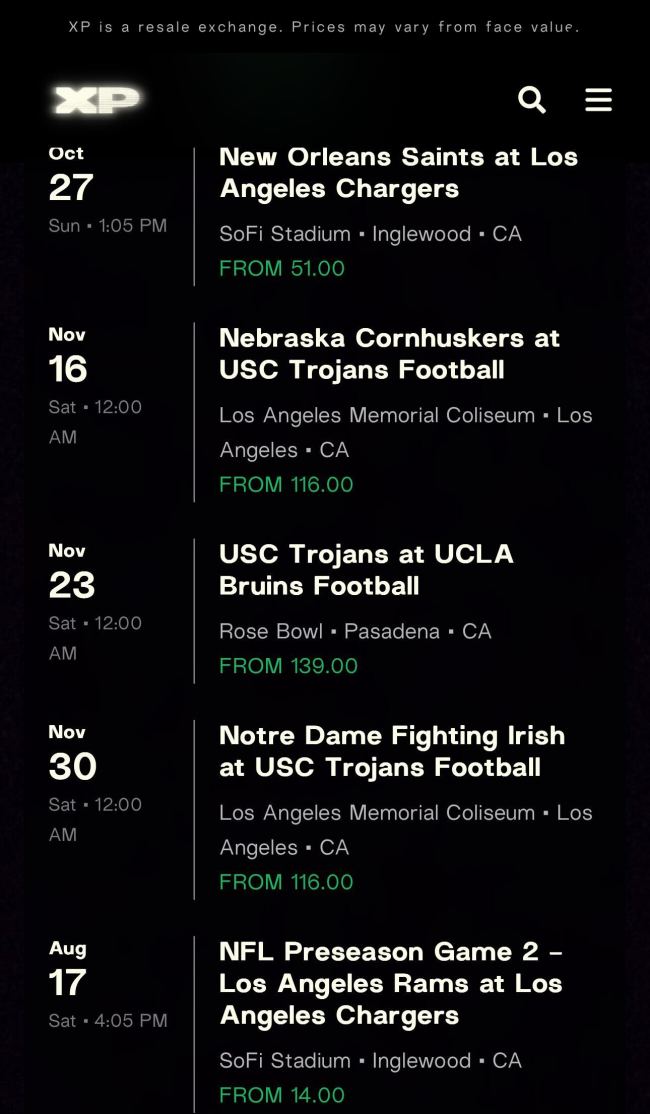Viewport: 650px width, 1114px height.
Task: Click the FROM 14.00 price
Action: [x=282, y=1095]
